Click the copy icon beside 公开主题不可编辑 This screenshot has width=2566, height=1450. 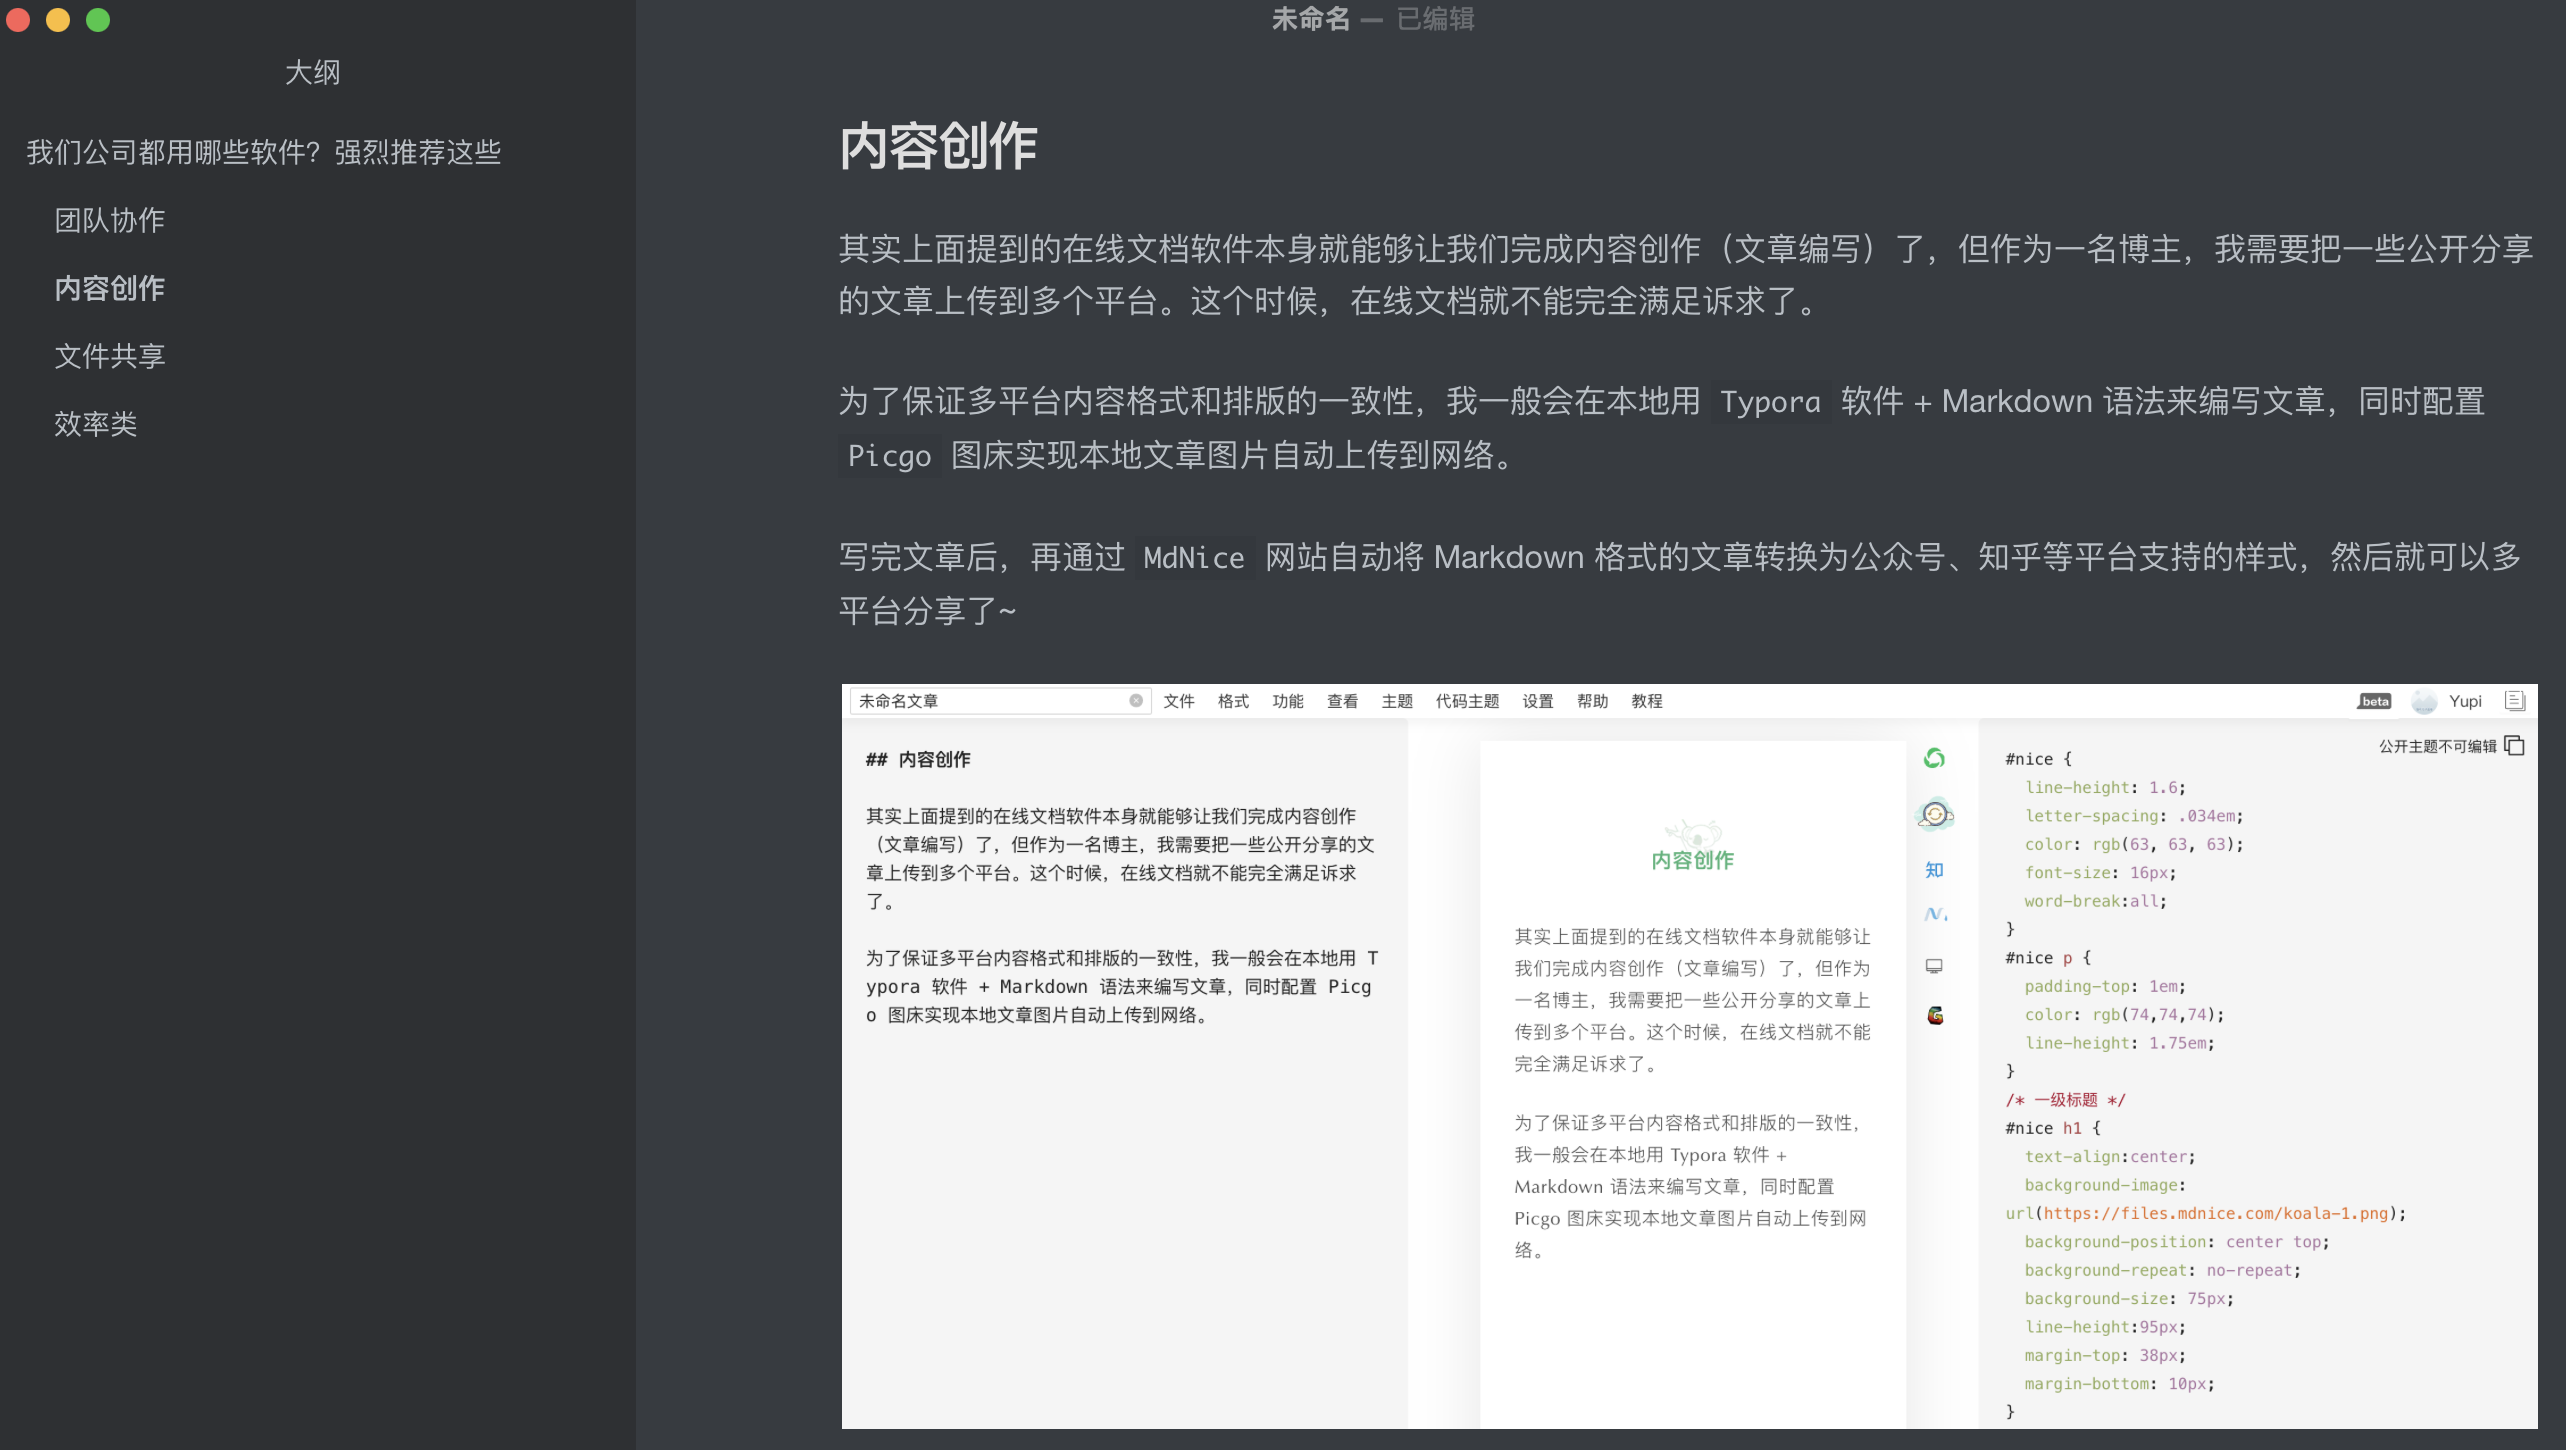[2515, 746]
